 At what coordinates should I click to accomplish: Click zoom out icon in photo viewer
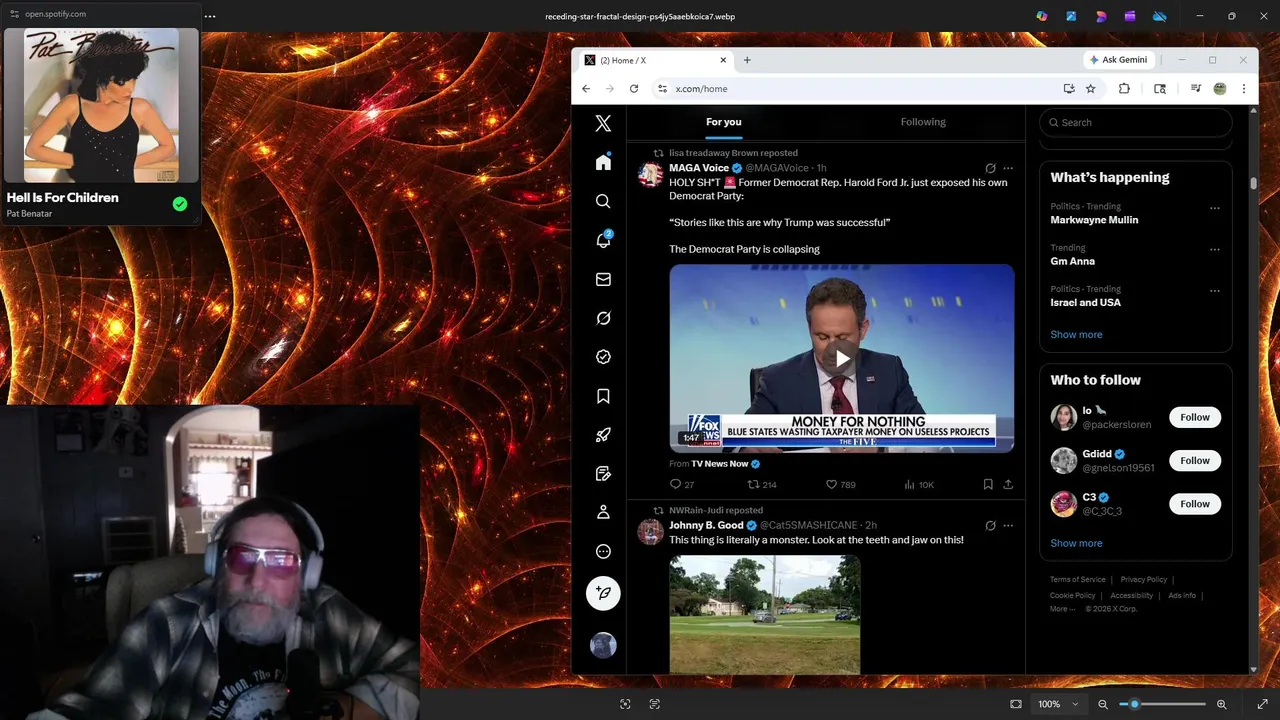click(x=1103, y=704)
